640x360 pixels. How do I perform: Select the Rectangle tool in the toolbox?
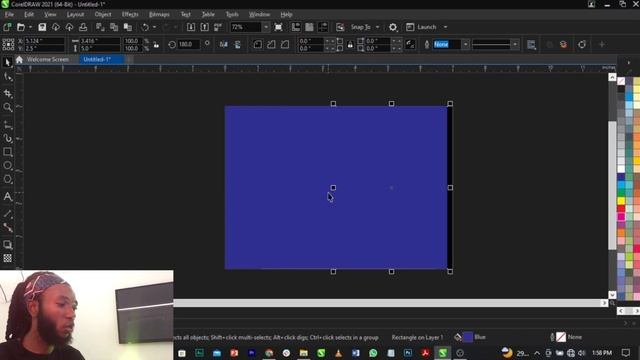7,152
